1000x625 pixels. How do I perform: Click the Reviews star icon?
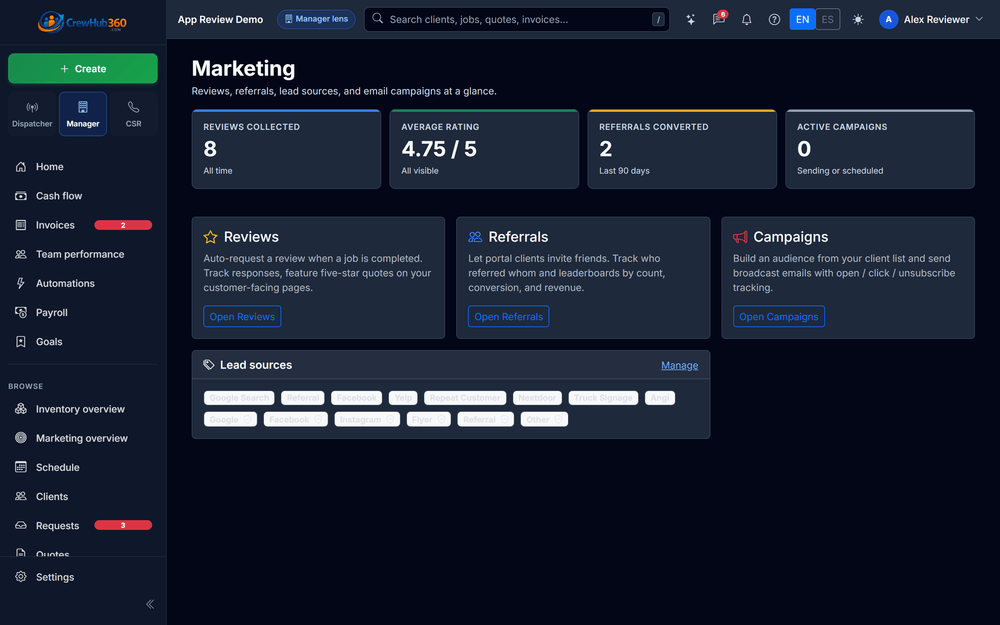pos(210,237)
